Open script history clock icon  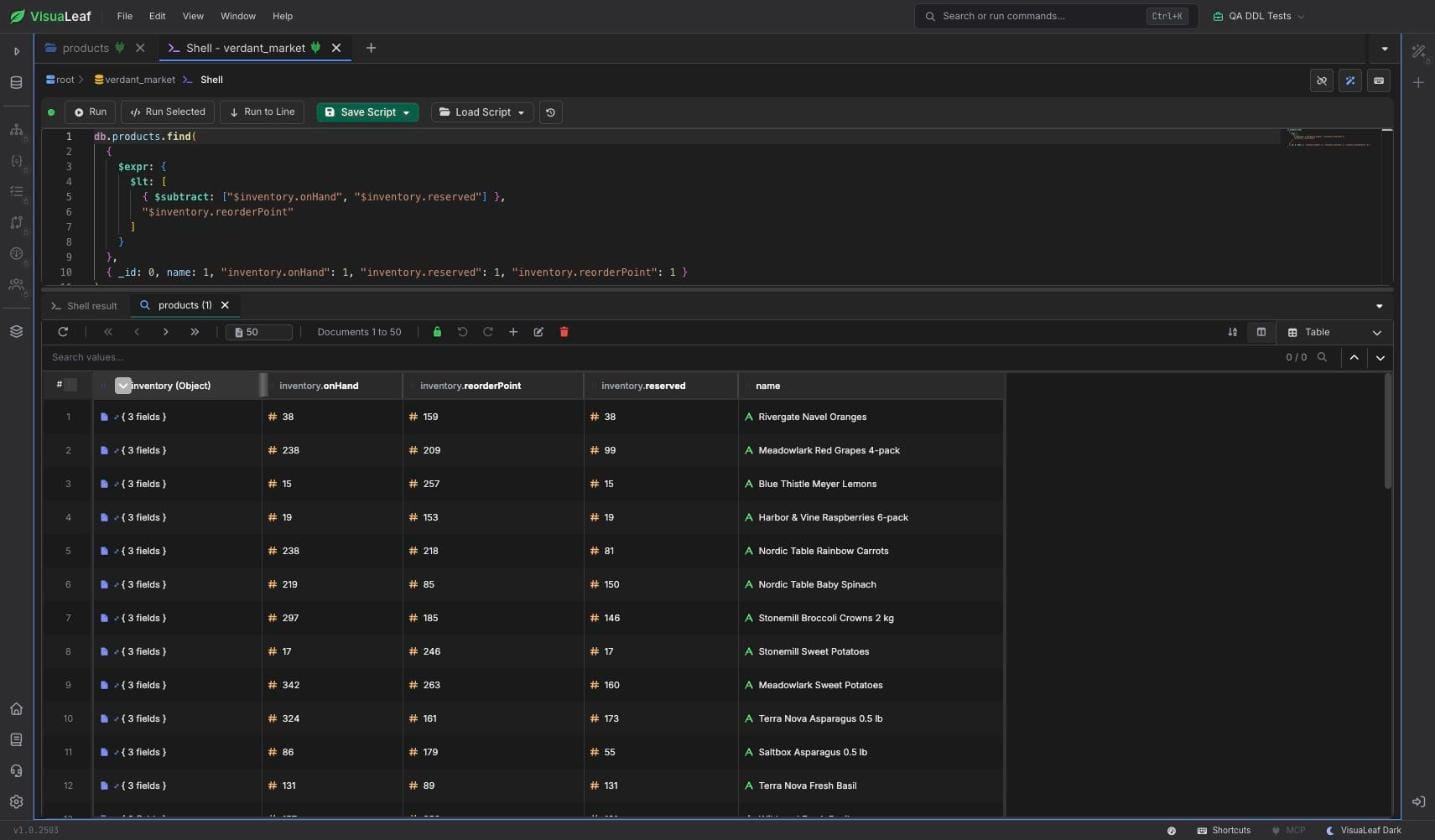click(x=550, y=113)
